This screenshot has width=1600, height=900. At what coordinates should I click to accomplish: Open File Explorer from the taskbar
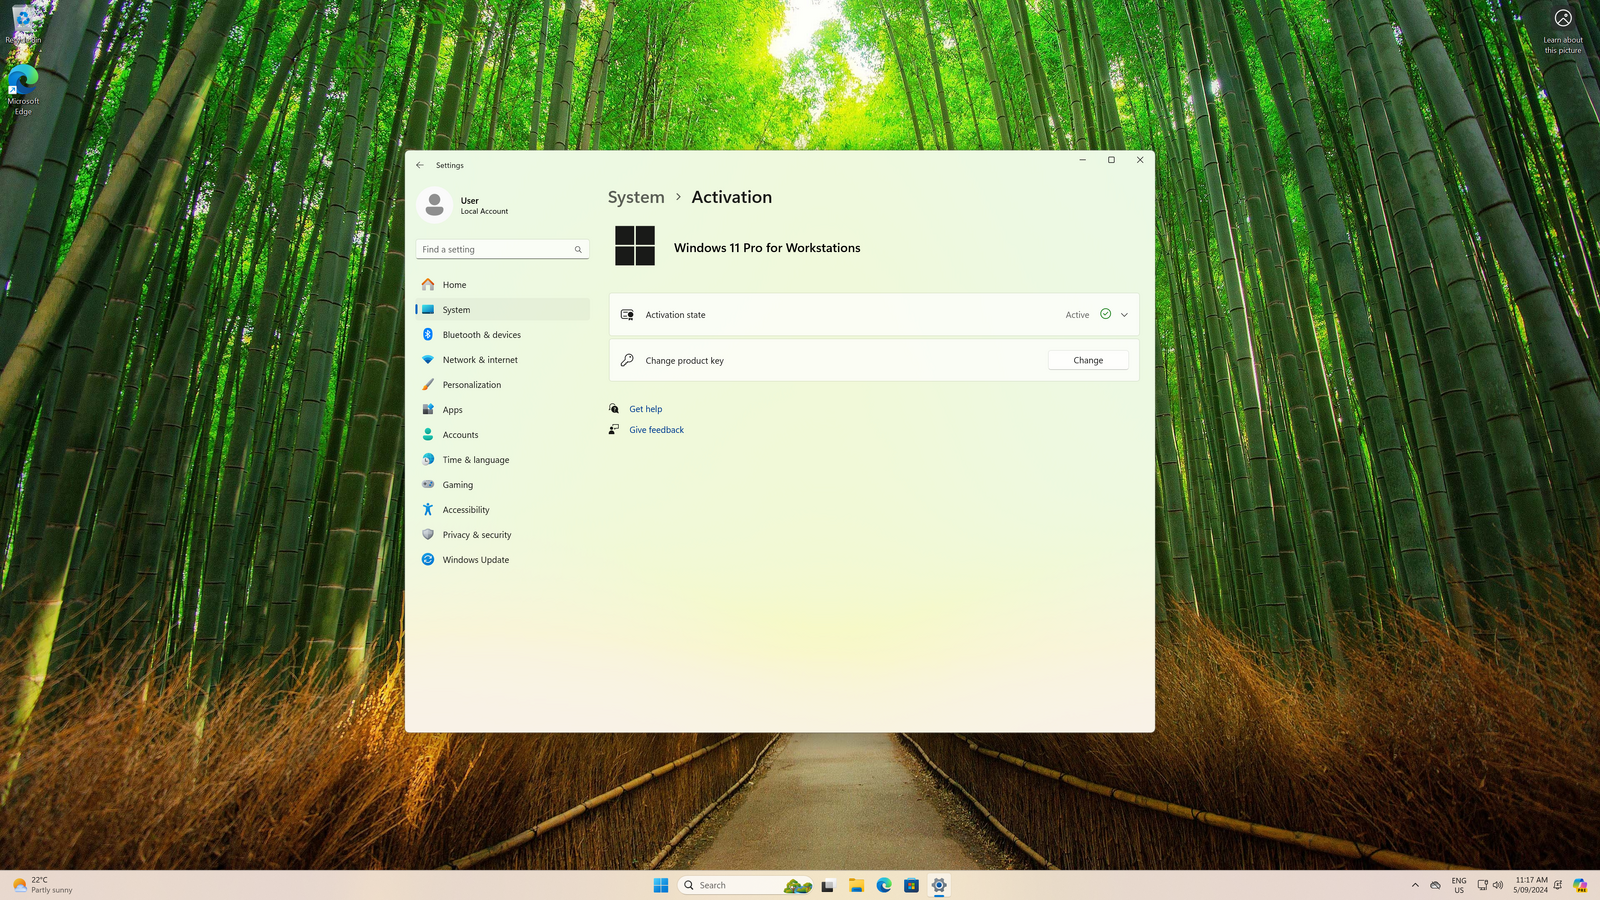click(x=856, y=885)
